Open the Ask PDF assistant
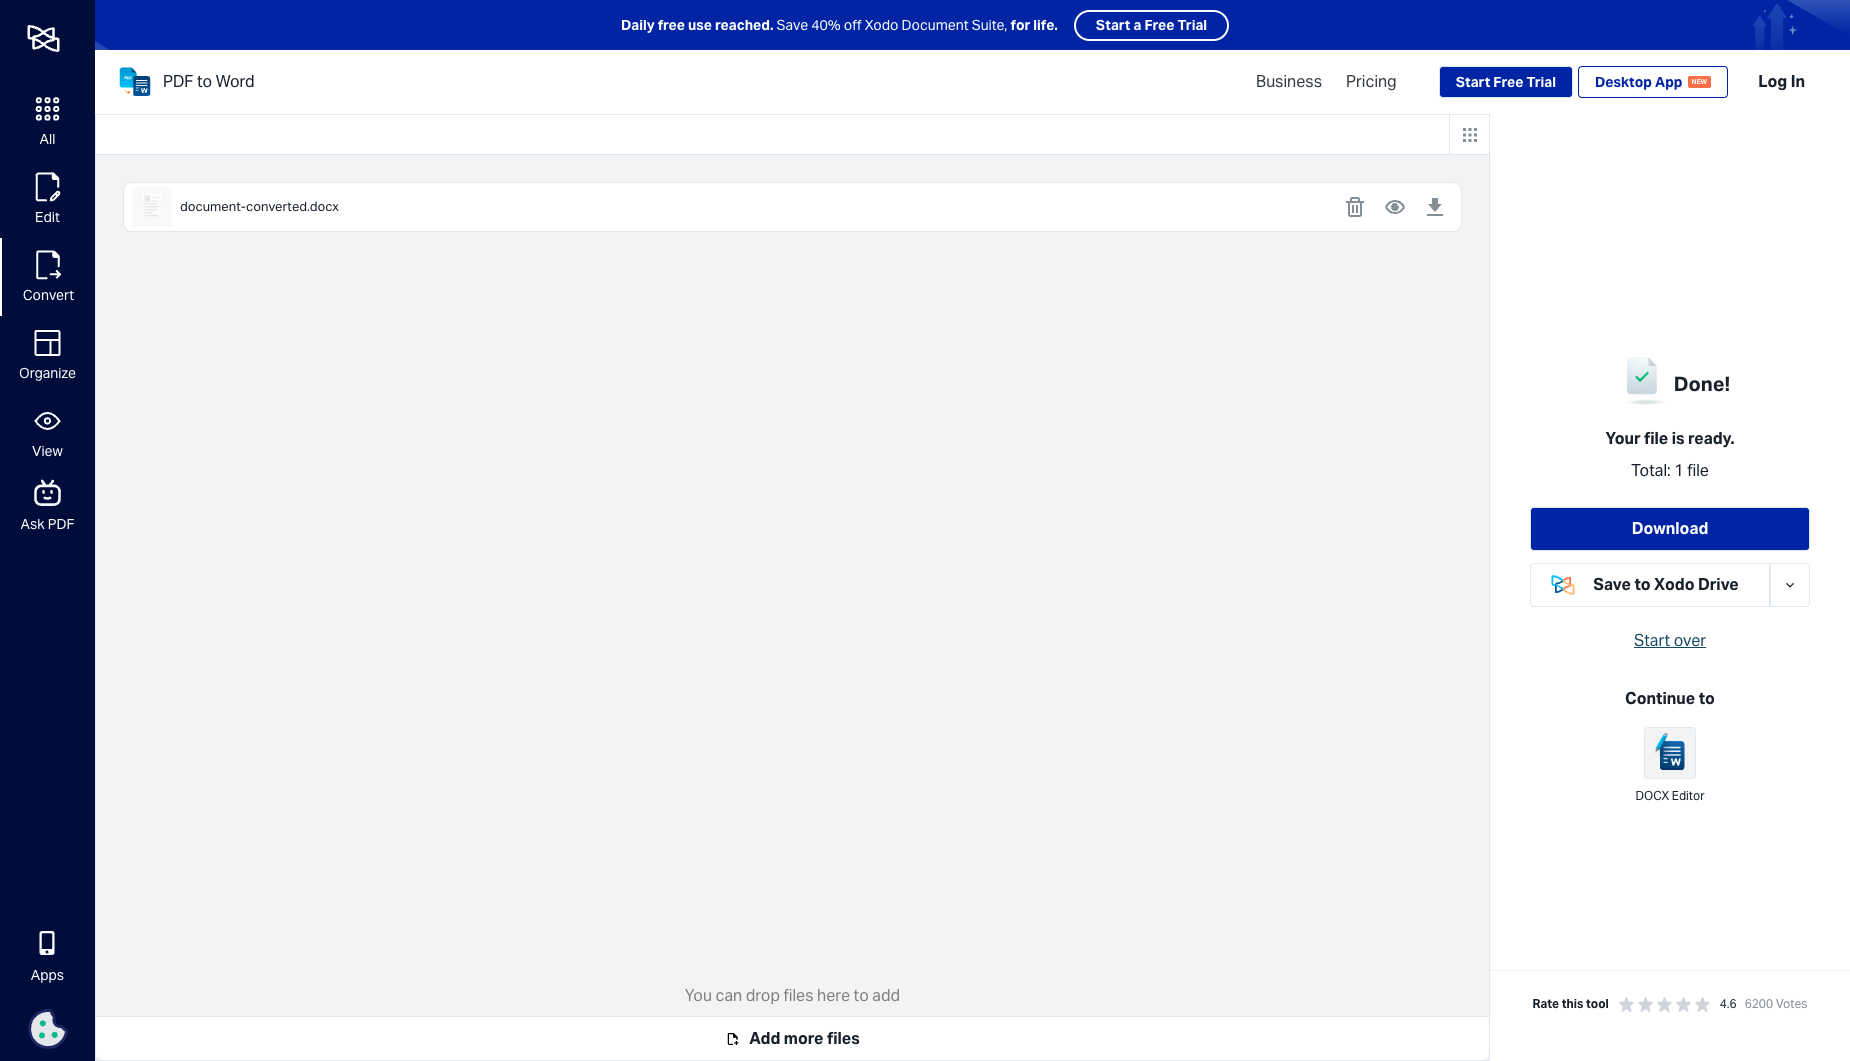1850x1061 pixels. pyautogui.click(x=47, y=505)
